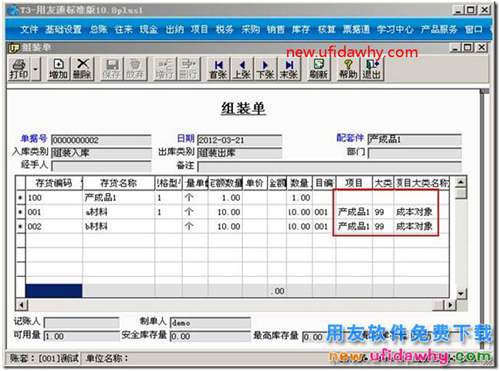Click the 可用量 field showing 1.00
The image size is (500, 371).
[x=82, y=336]
